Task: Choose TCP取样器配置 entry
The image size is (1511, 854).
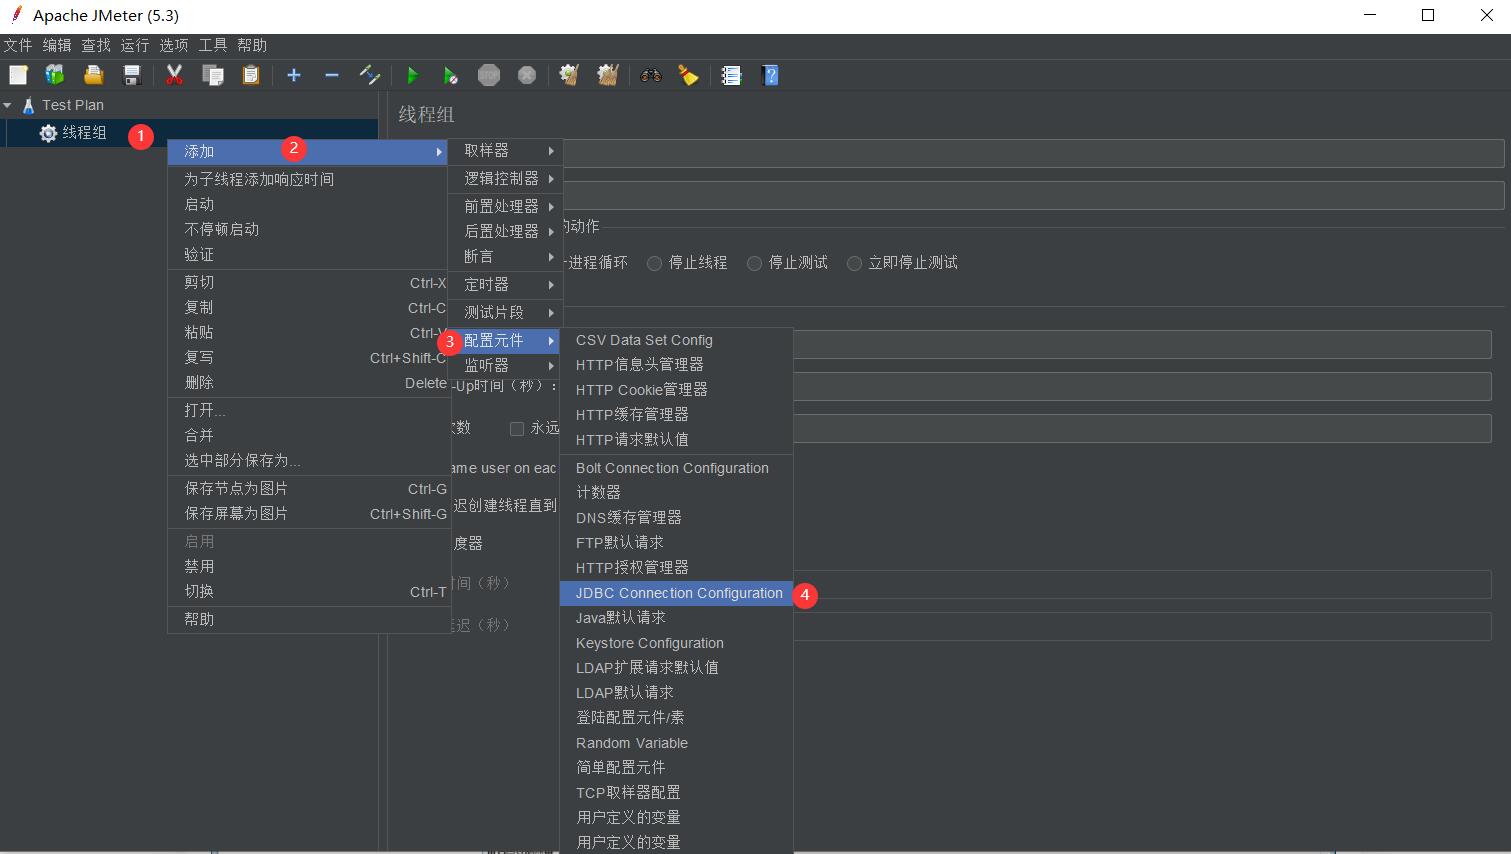Action: click(676, 793)
